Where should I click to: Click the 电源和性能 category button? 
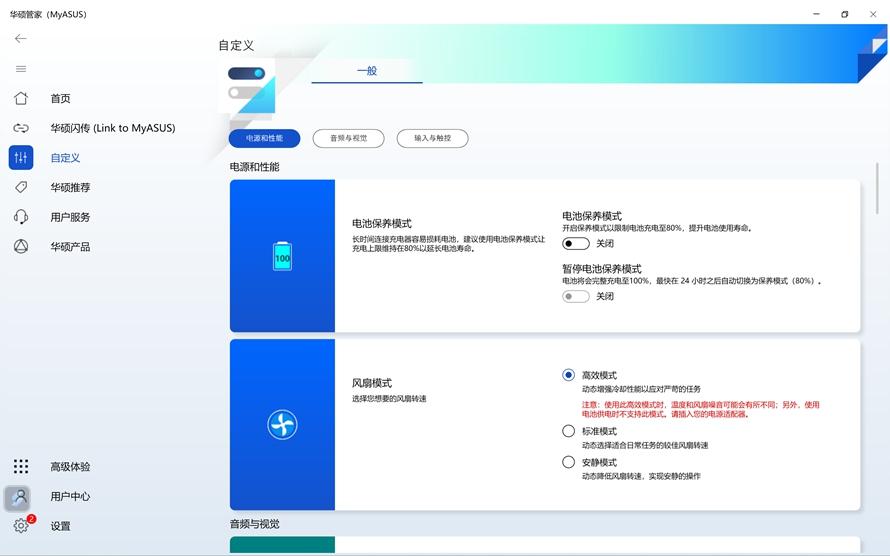264,138
